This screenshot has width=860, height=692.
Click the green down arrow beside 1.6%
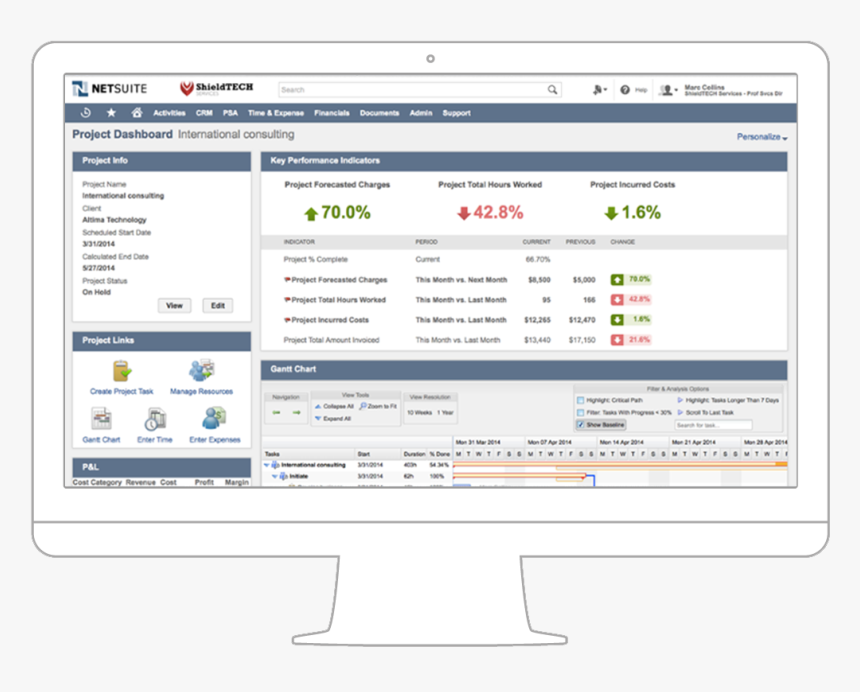(x=611, y=213)
